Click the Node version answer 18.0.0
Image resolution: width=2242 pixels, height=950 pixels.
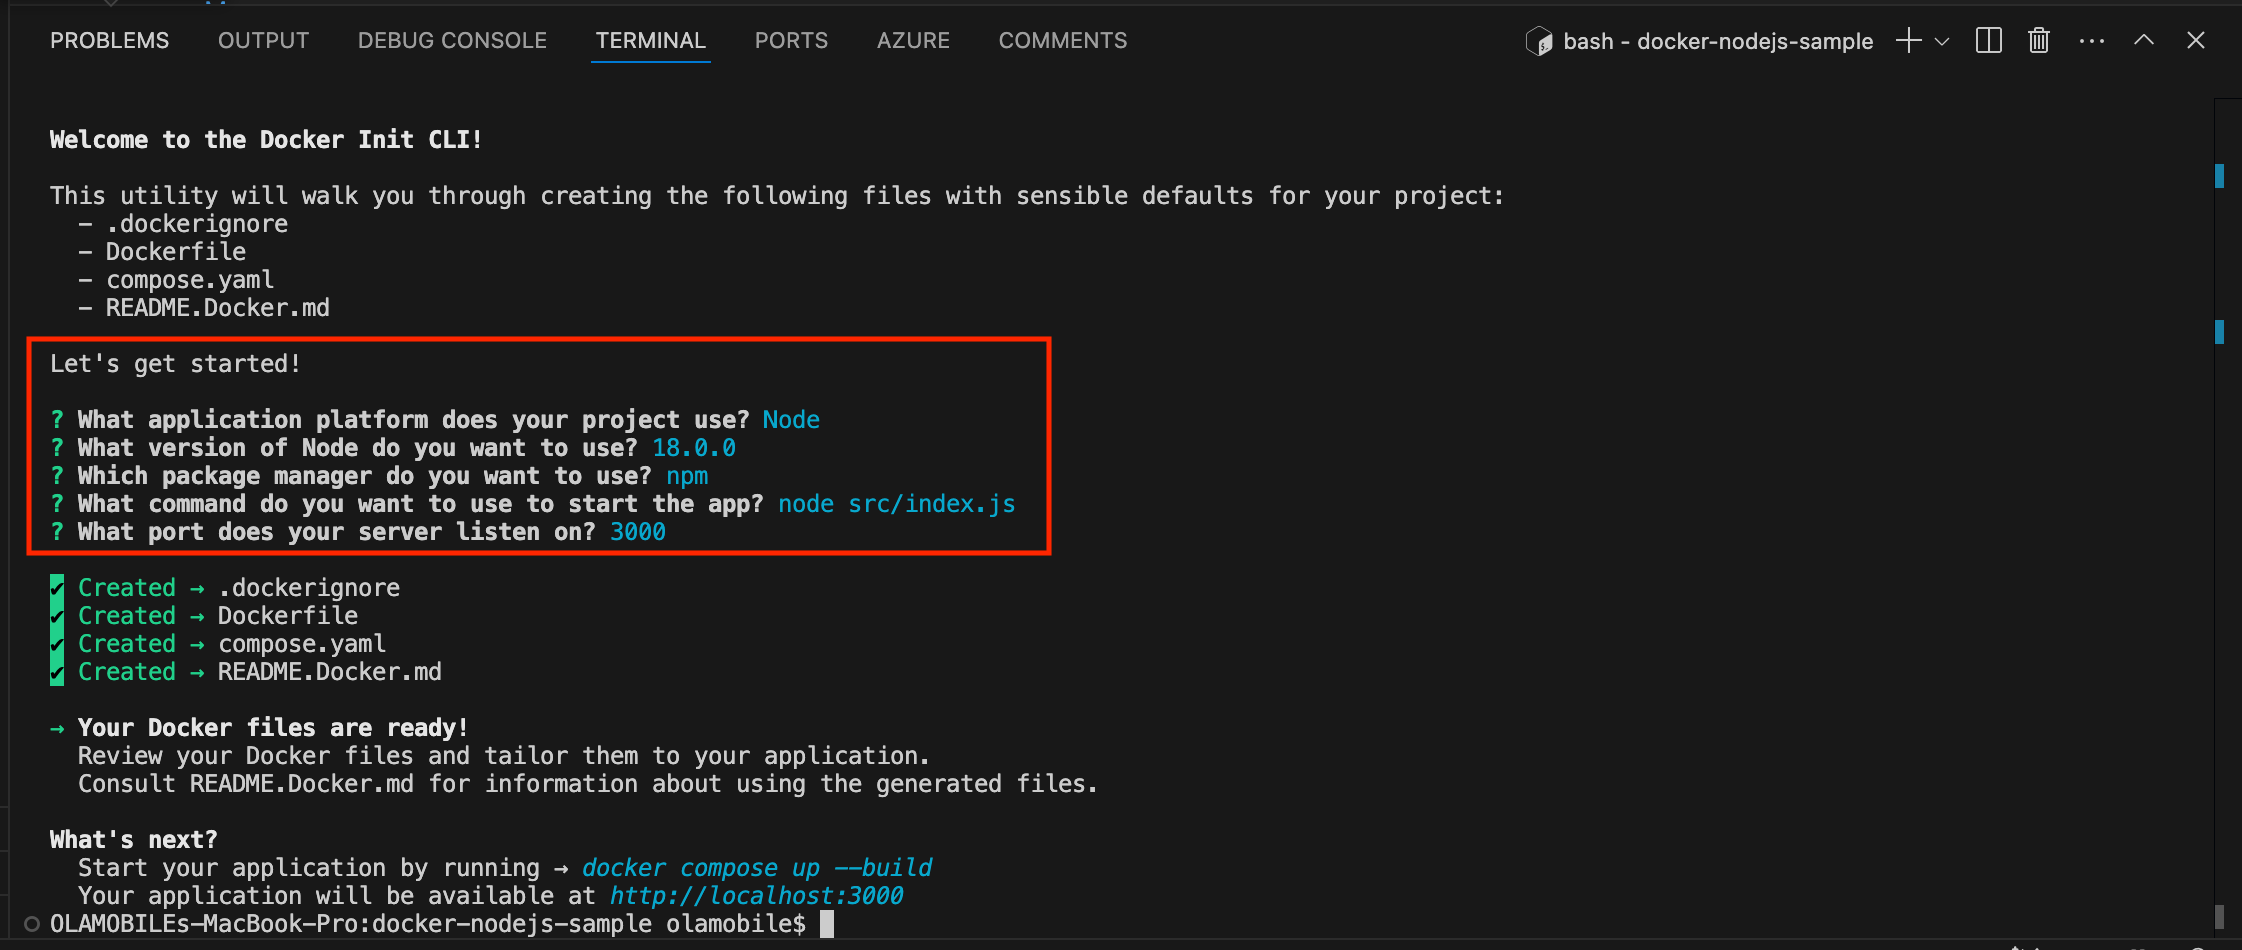click(694, 447)
